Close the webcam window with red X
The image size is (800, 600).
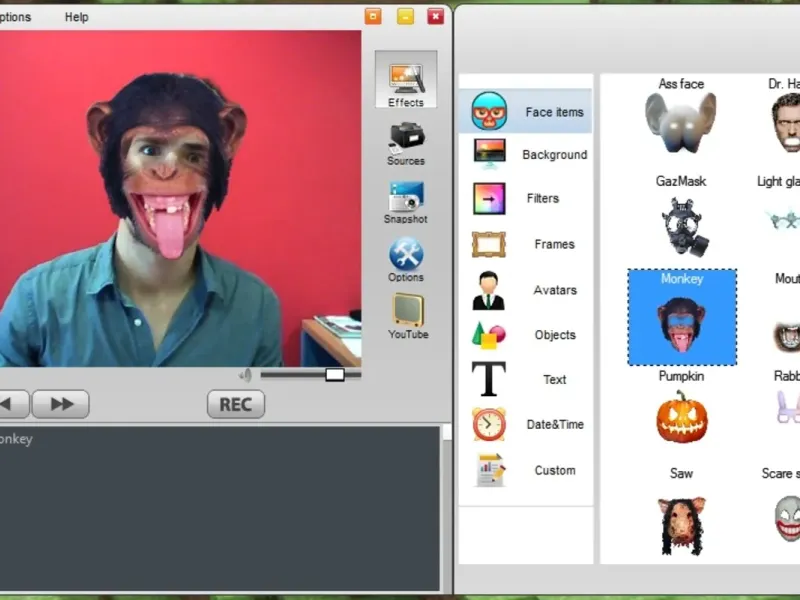click(435, 16)
